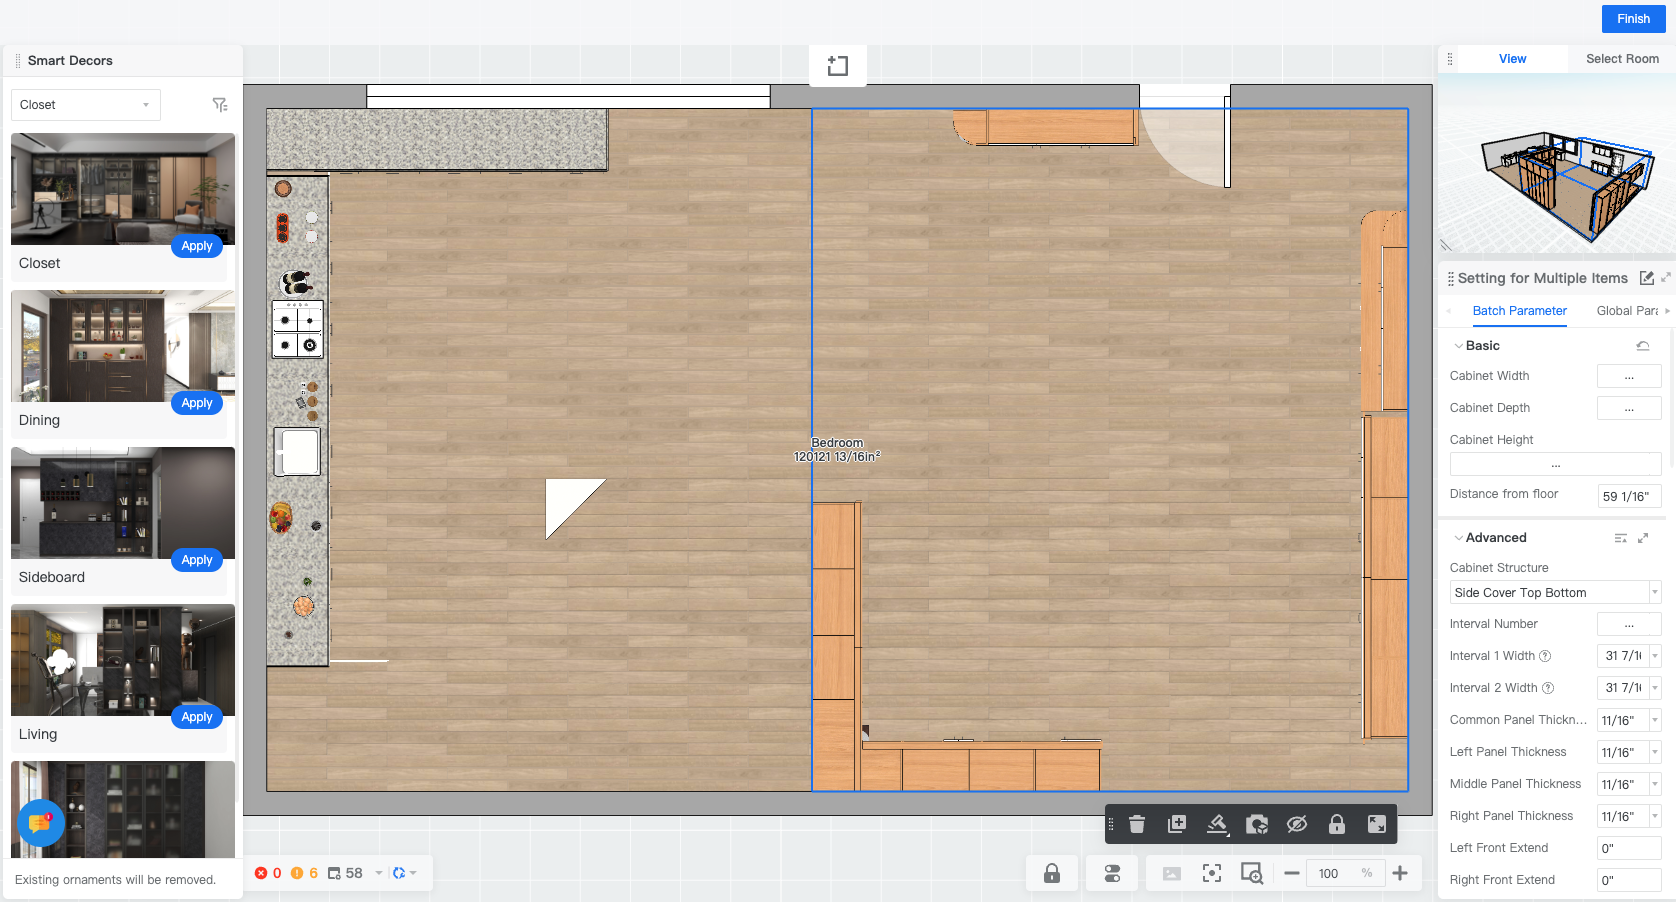Click the fit-to-view target icon
This screenshot has width=1676, height=902.
(x=1212, y=873)
